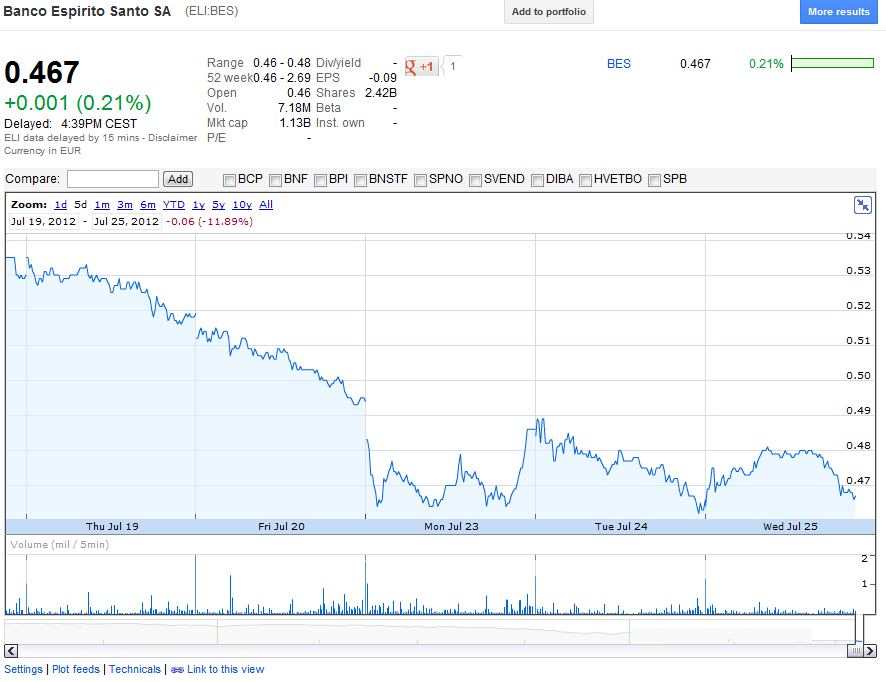Click the price change +0.001 (0.21%)

point(78,103)
